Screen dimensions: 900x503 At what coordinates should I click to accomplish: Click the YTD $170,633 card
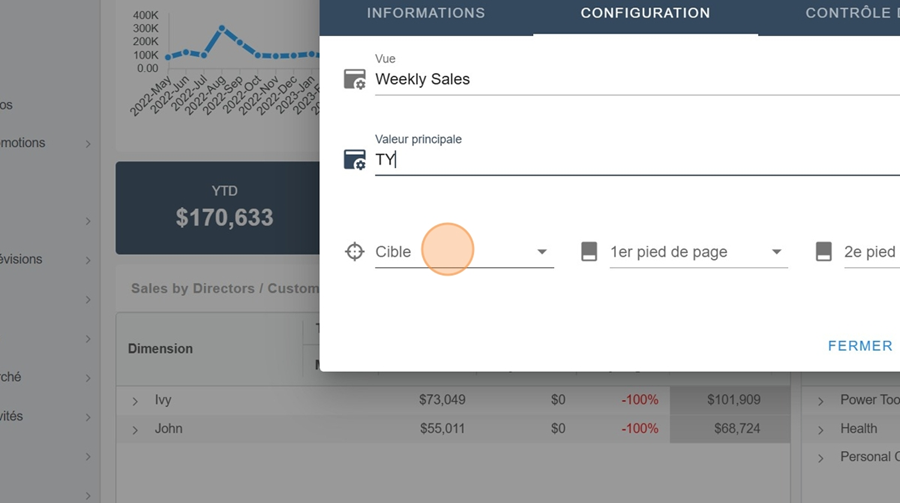coord(224,207)
